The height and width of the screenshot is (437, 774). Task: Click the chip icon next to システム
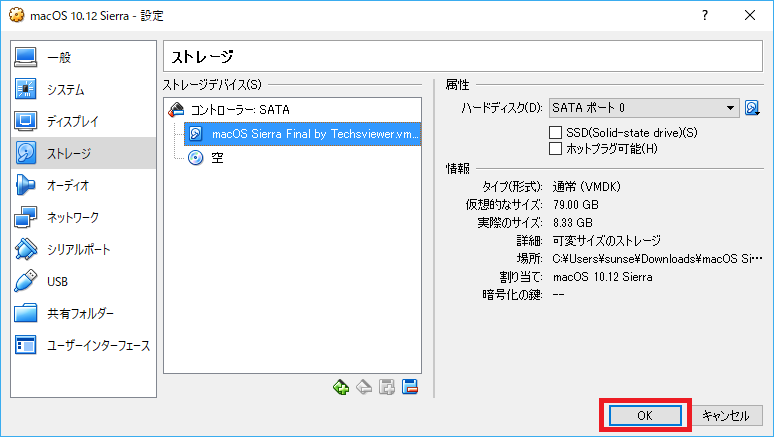tap(26, 89)
